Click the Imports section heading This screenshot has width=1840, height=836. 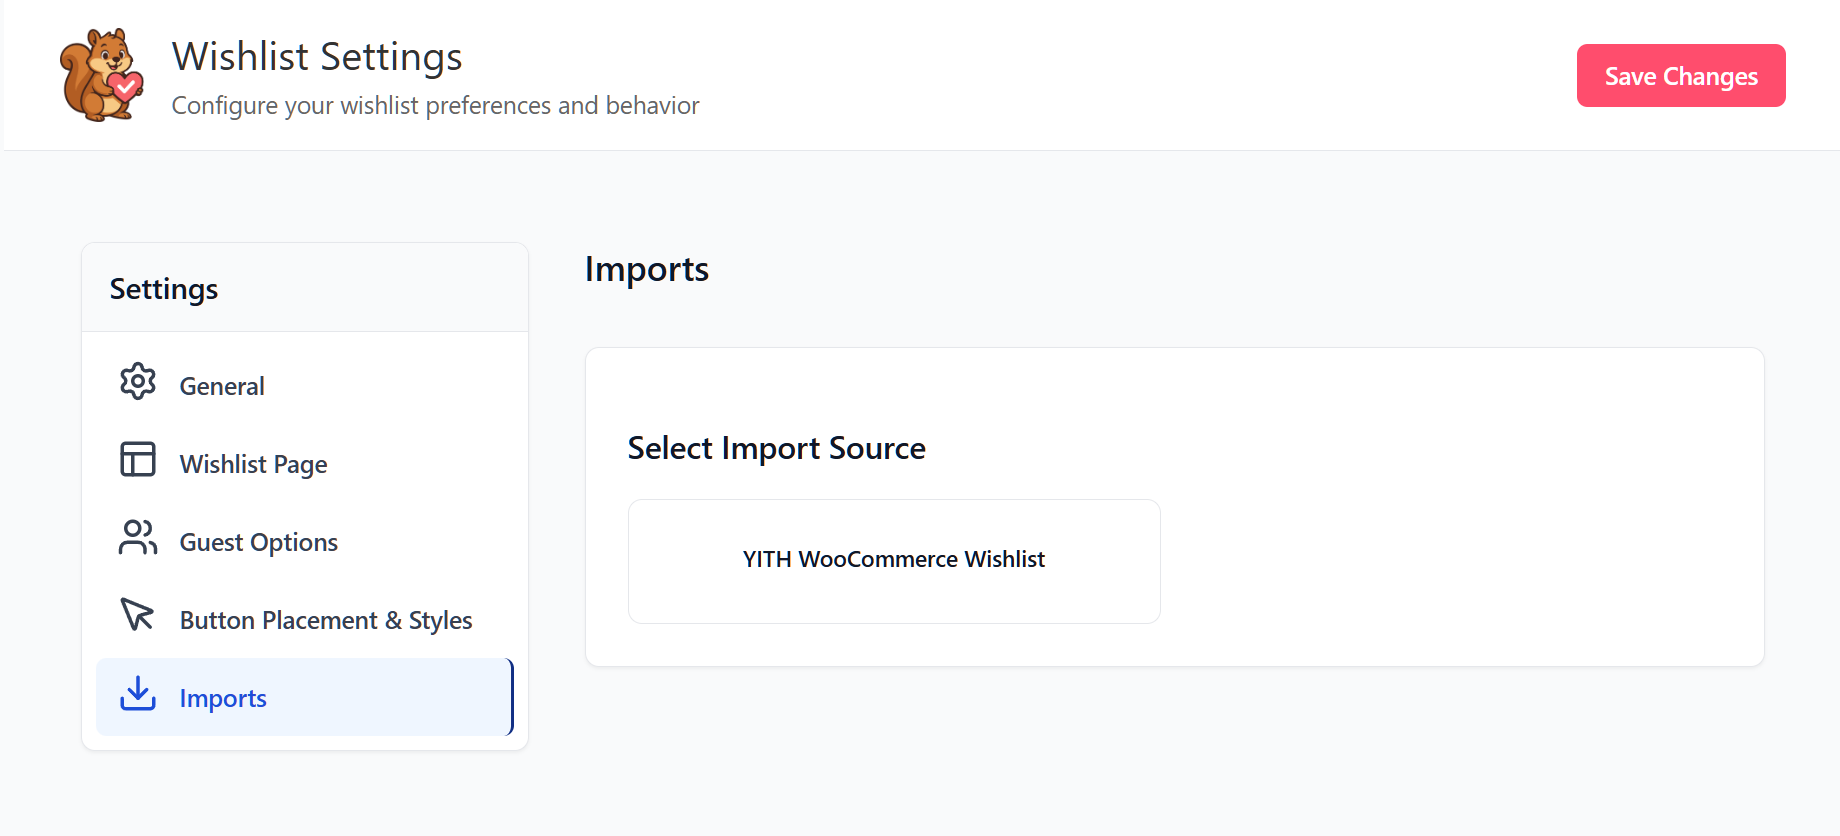(x=646, y=269)
